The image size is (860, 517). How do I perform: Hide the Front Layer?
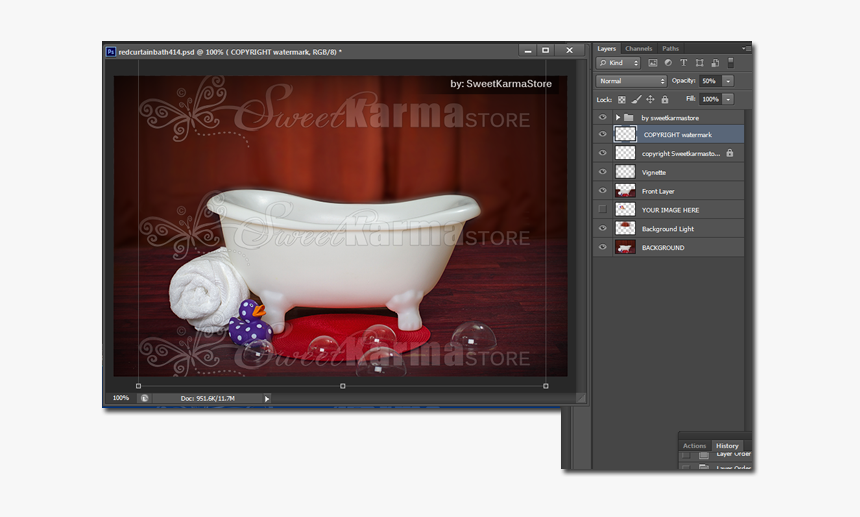point(602,191)
